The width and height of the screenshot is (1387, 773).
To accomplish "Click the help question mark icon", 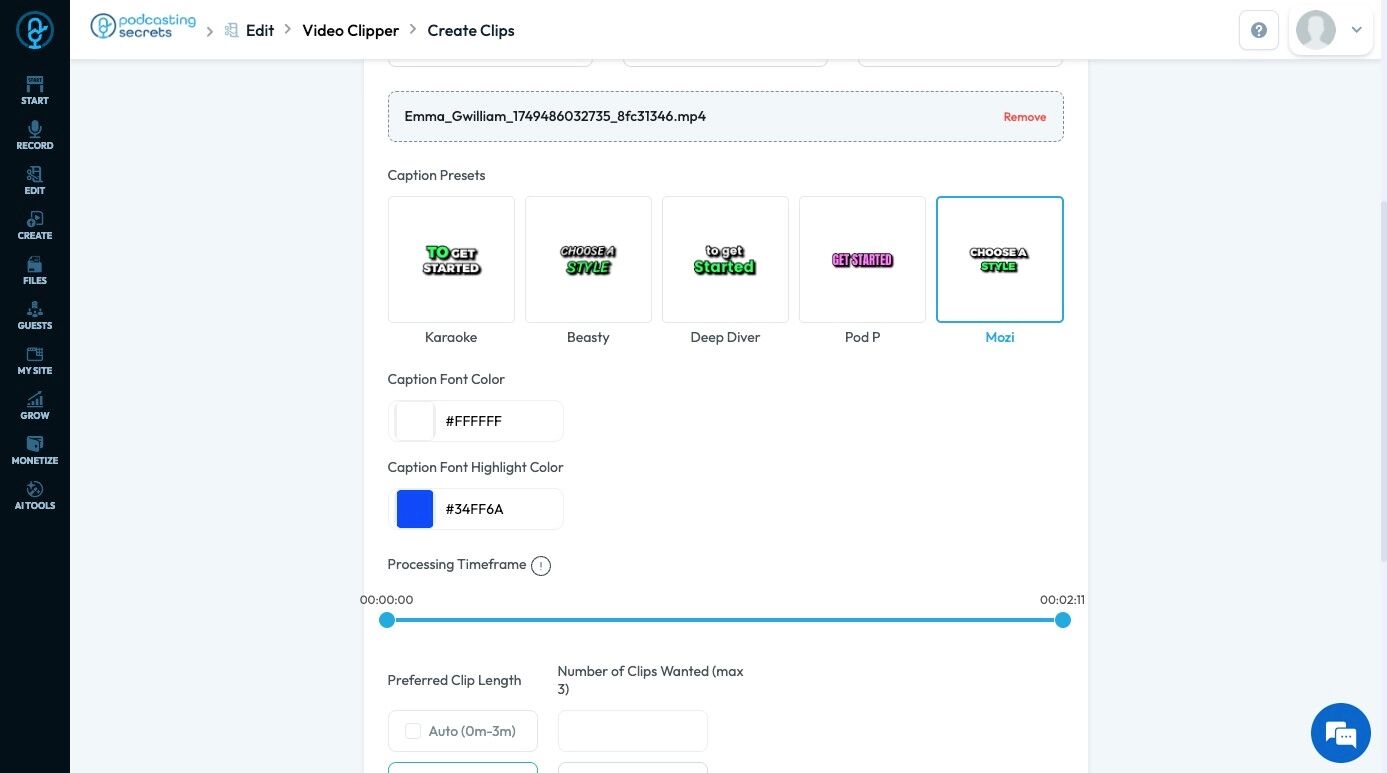I will (1259, 30).
